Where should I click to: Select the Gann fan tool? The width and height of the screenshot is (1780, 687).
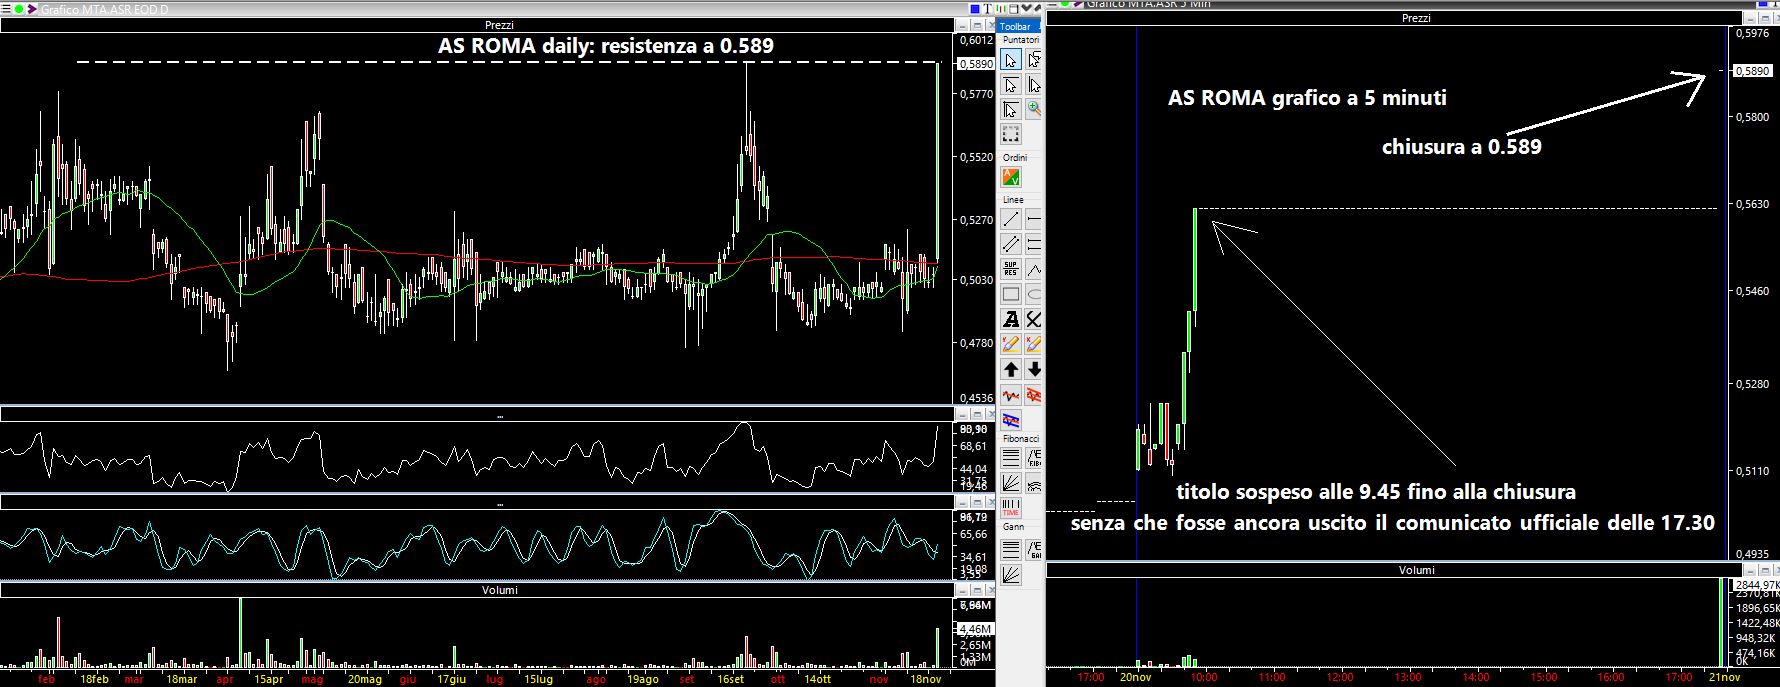click(1011, 574)
